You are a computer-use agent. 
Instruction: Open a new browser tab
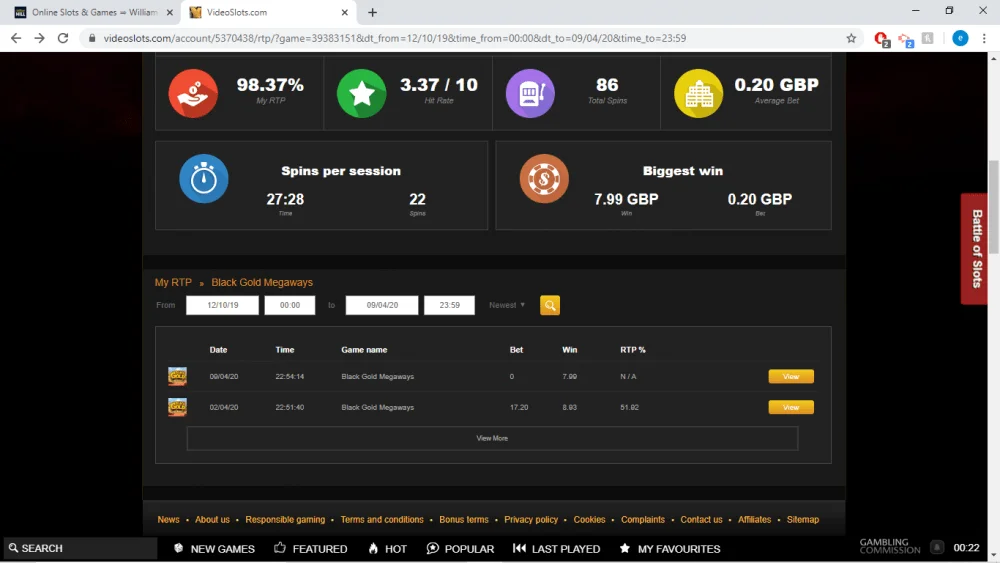(x=372, y=12)
